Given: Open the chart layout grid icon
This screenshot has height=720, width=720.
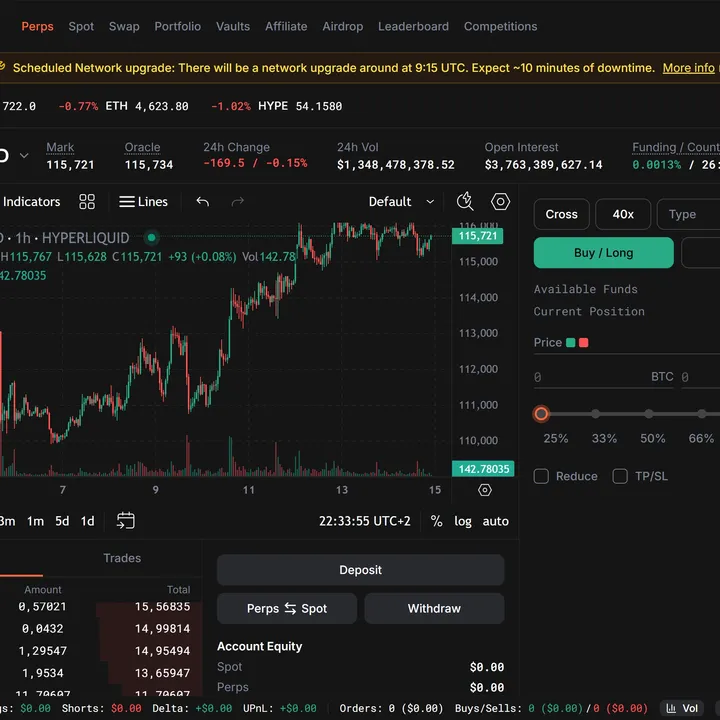Looking at the screenshot, I should 87,202.
